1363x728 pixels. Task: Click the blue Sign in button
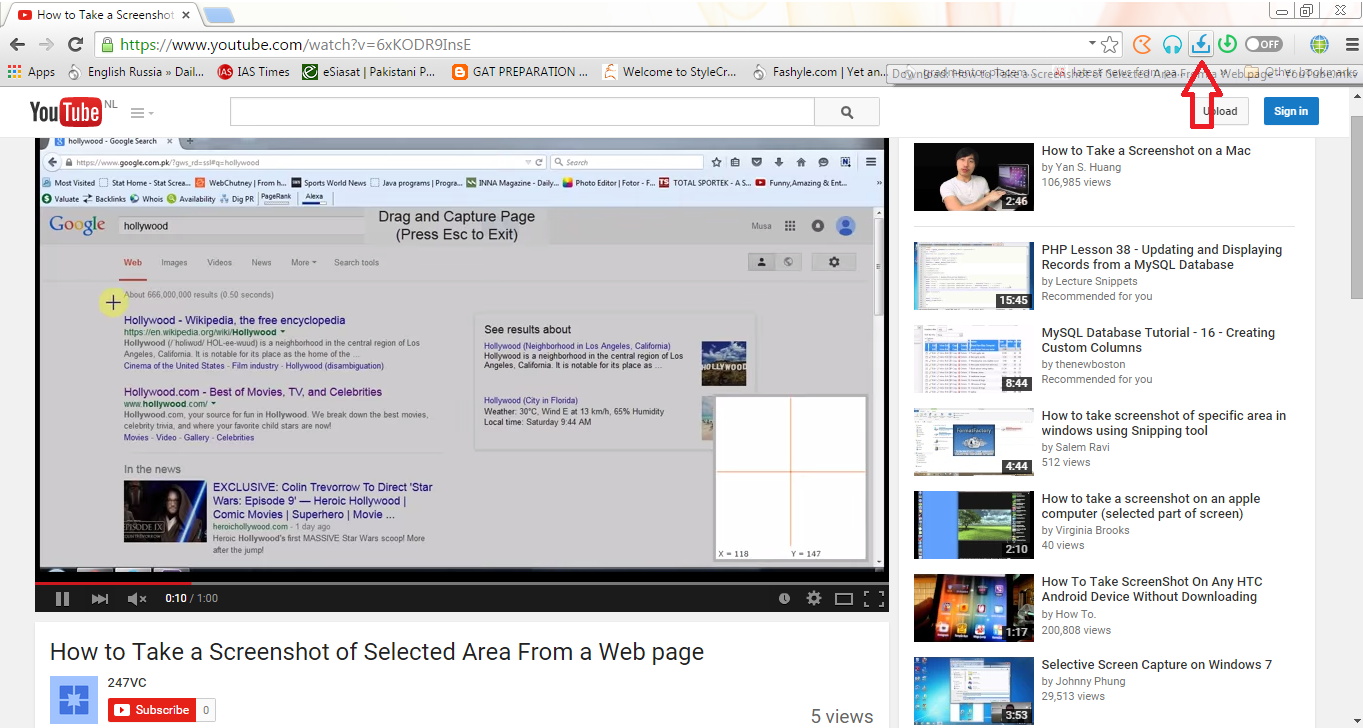1291,111
